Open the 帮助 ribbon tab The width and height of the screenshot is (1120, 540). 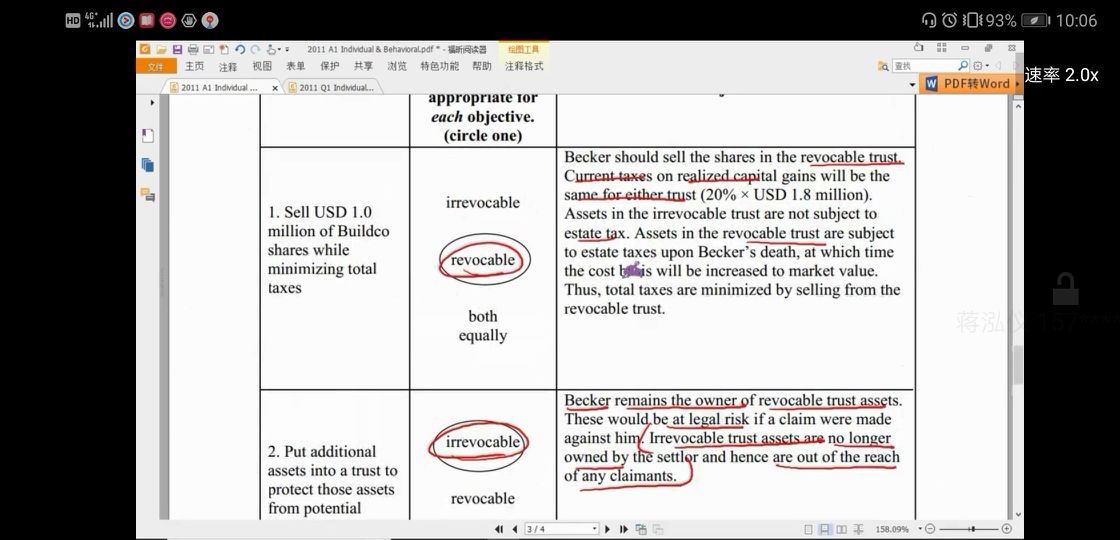(481, 66)
